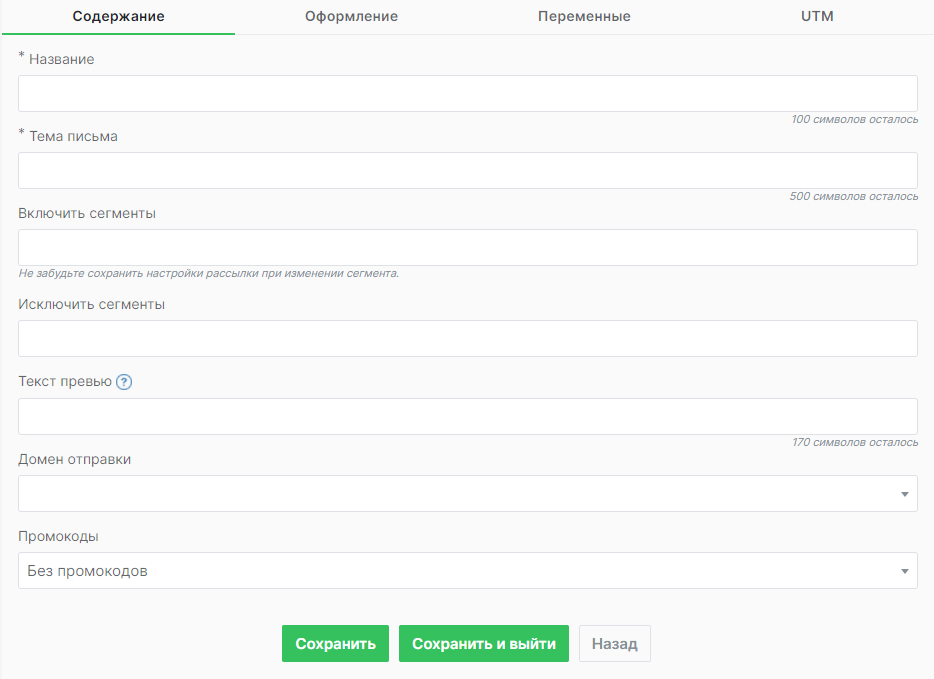
Task: Click the 'Домен отправки' label text
Action: point(75,459)
